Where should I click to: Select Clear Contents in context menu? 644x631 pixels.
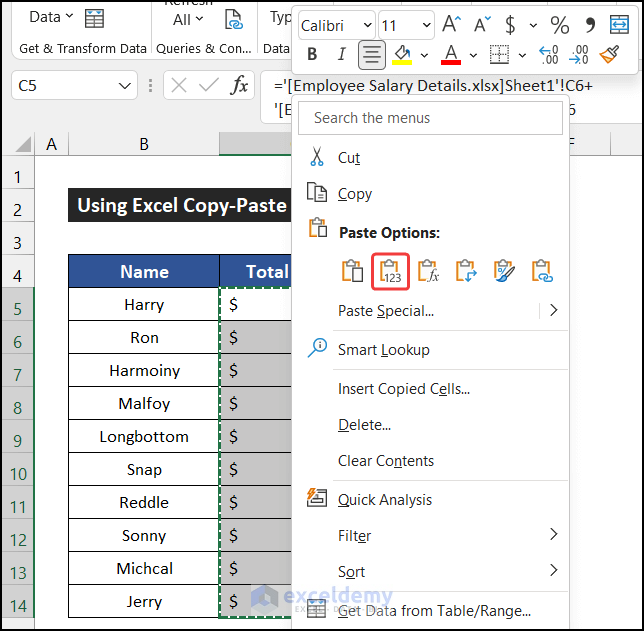click(x=385, y=461)
